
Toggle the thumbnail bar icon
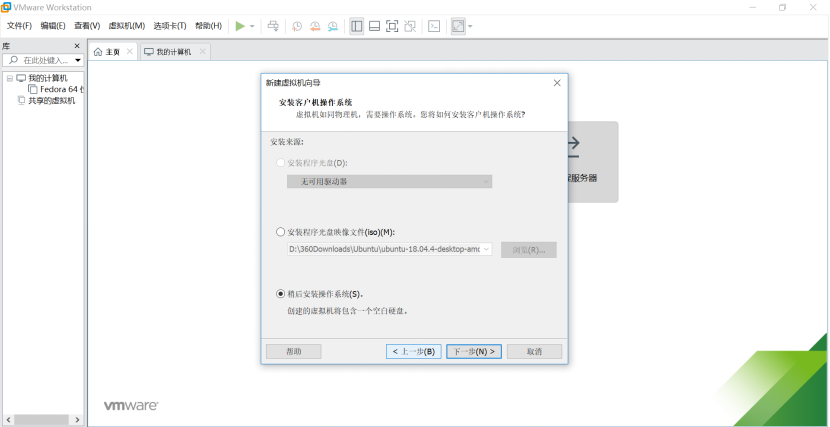coord(374,26)
